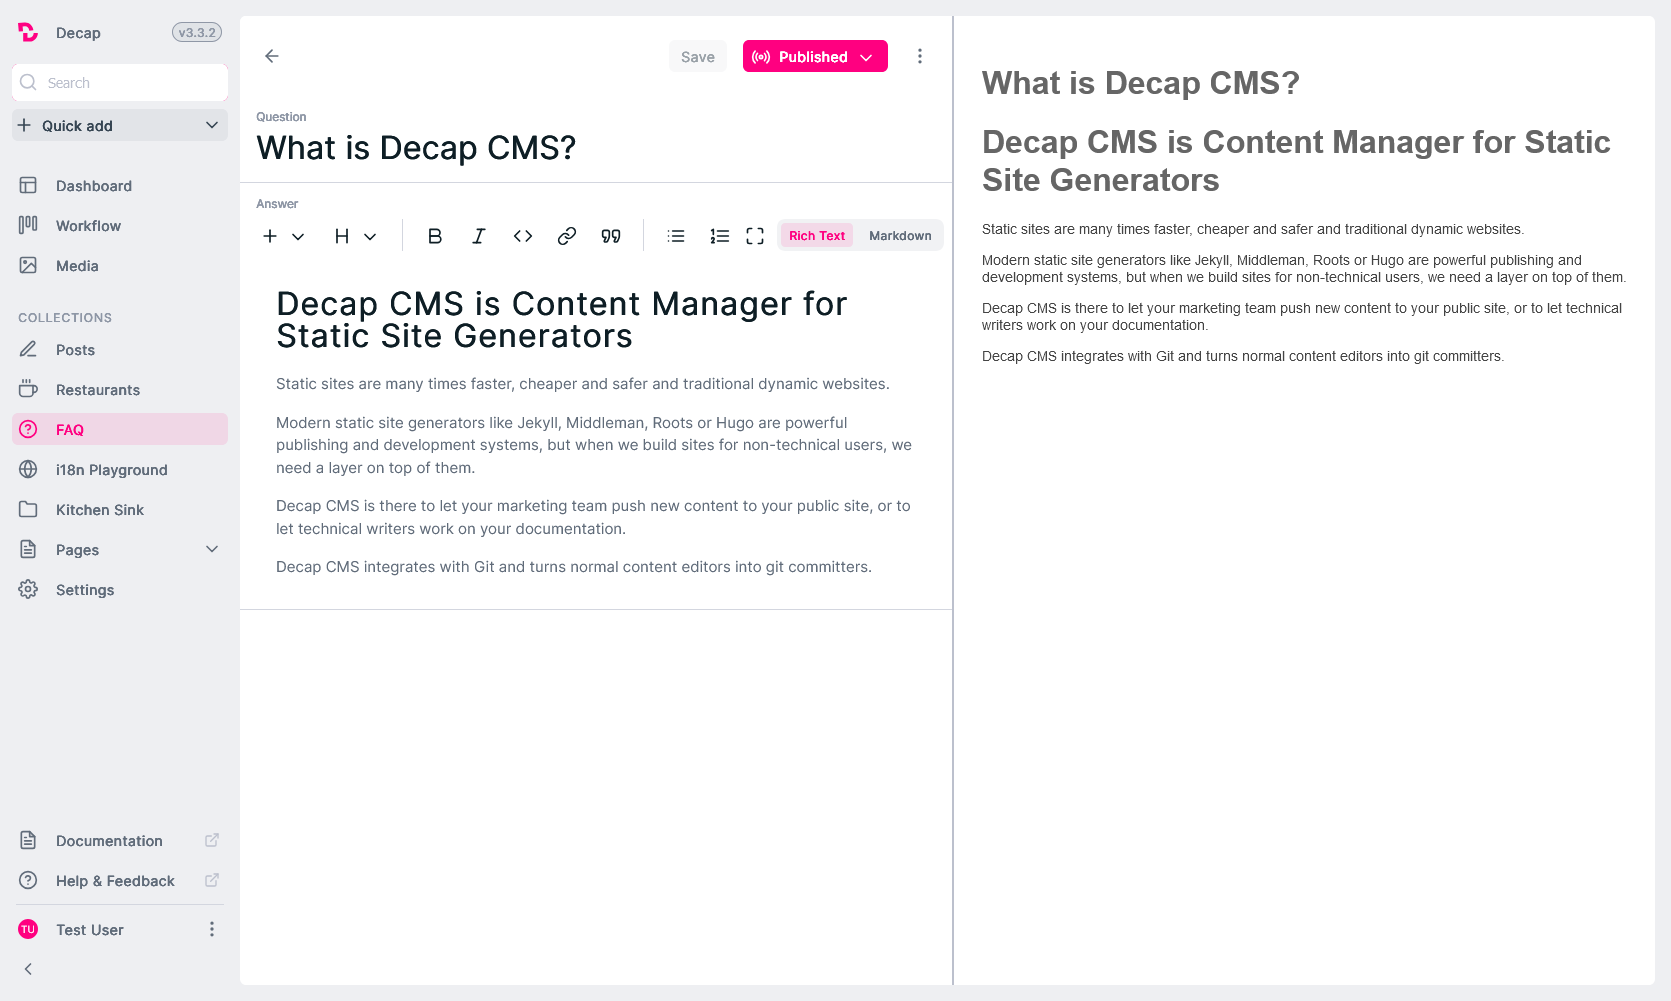Click the Test User avatar

(x=28, y=929)
